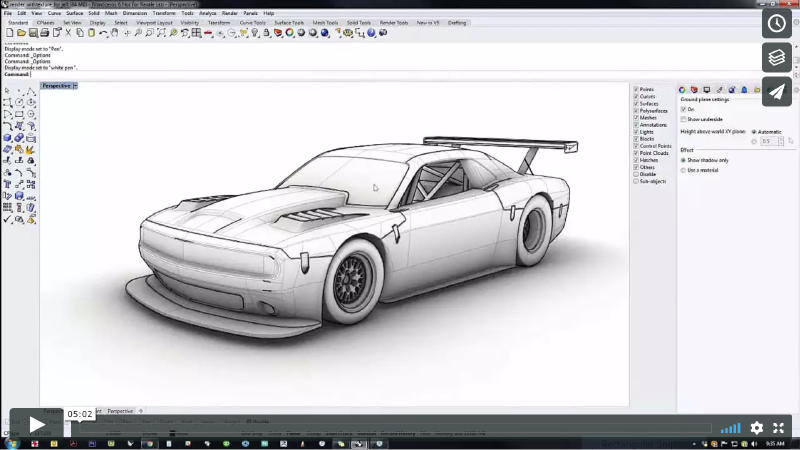Enable the Show underside checkbox
Viewport: 800px width, 450px height.
pos(683,119)
